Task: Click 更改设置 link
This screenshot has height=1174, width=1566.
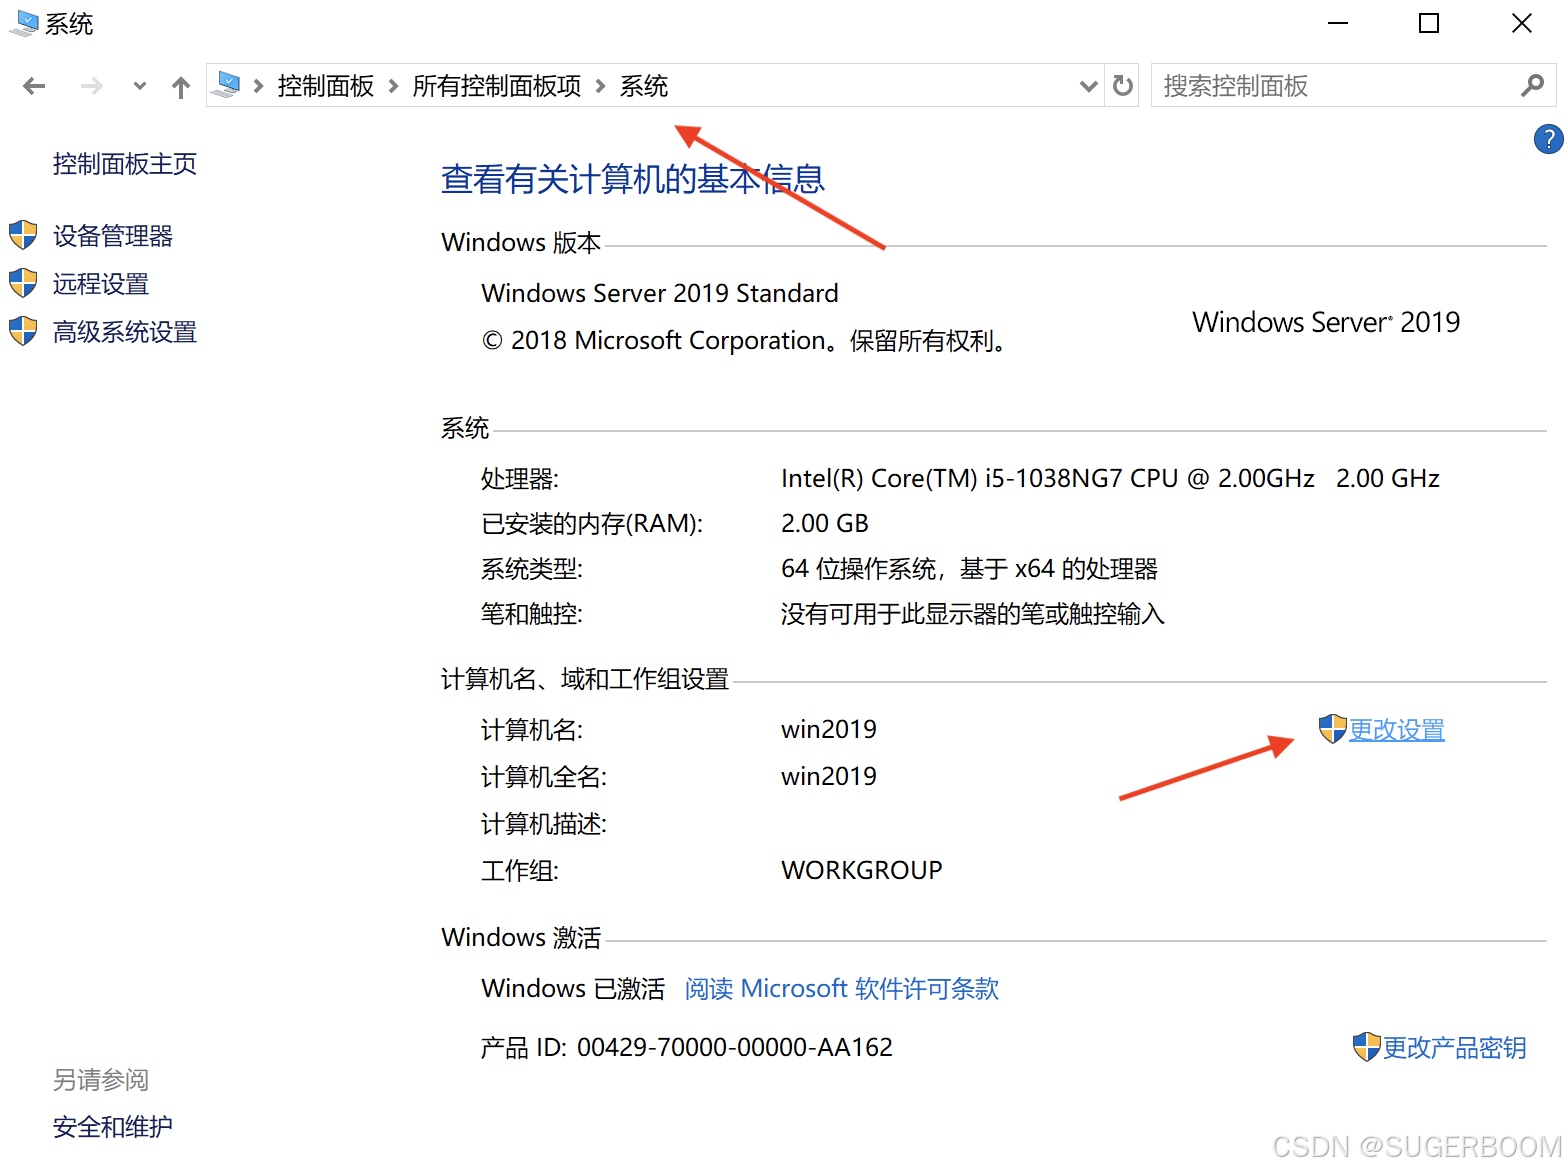Action: click(1397, 730)
